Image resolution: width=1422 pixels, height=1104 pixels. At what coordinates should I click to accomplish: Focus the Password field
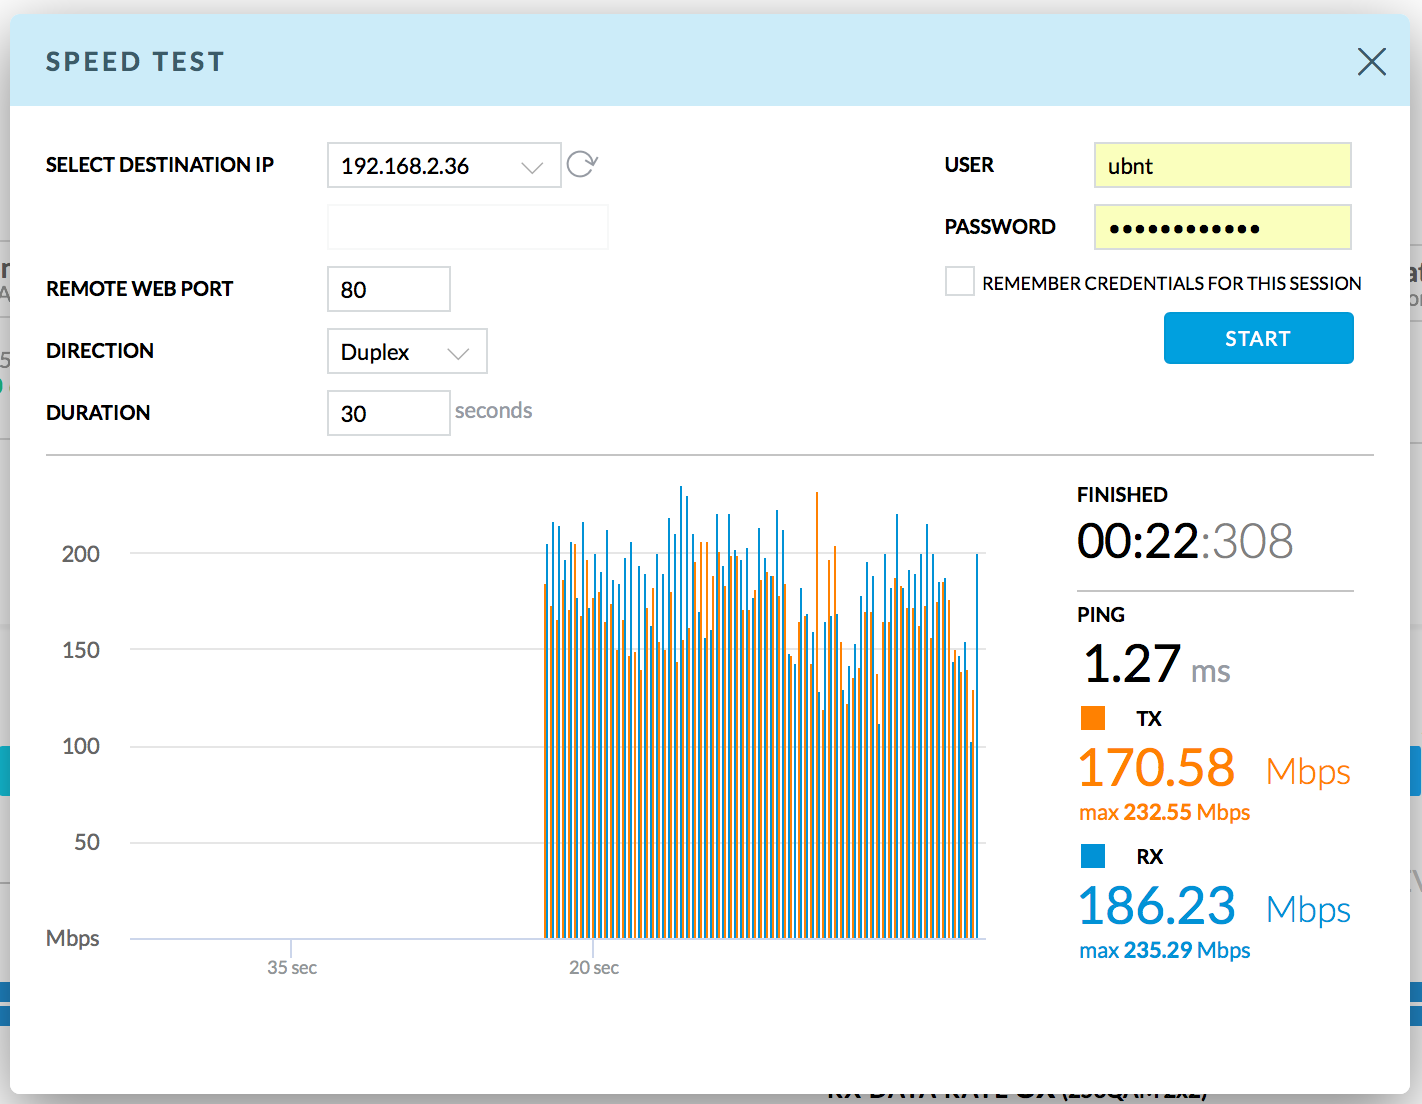click(x=1222, y=228)
